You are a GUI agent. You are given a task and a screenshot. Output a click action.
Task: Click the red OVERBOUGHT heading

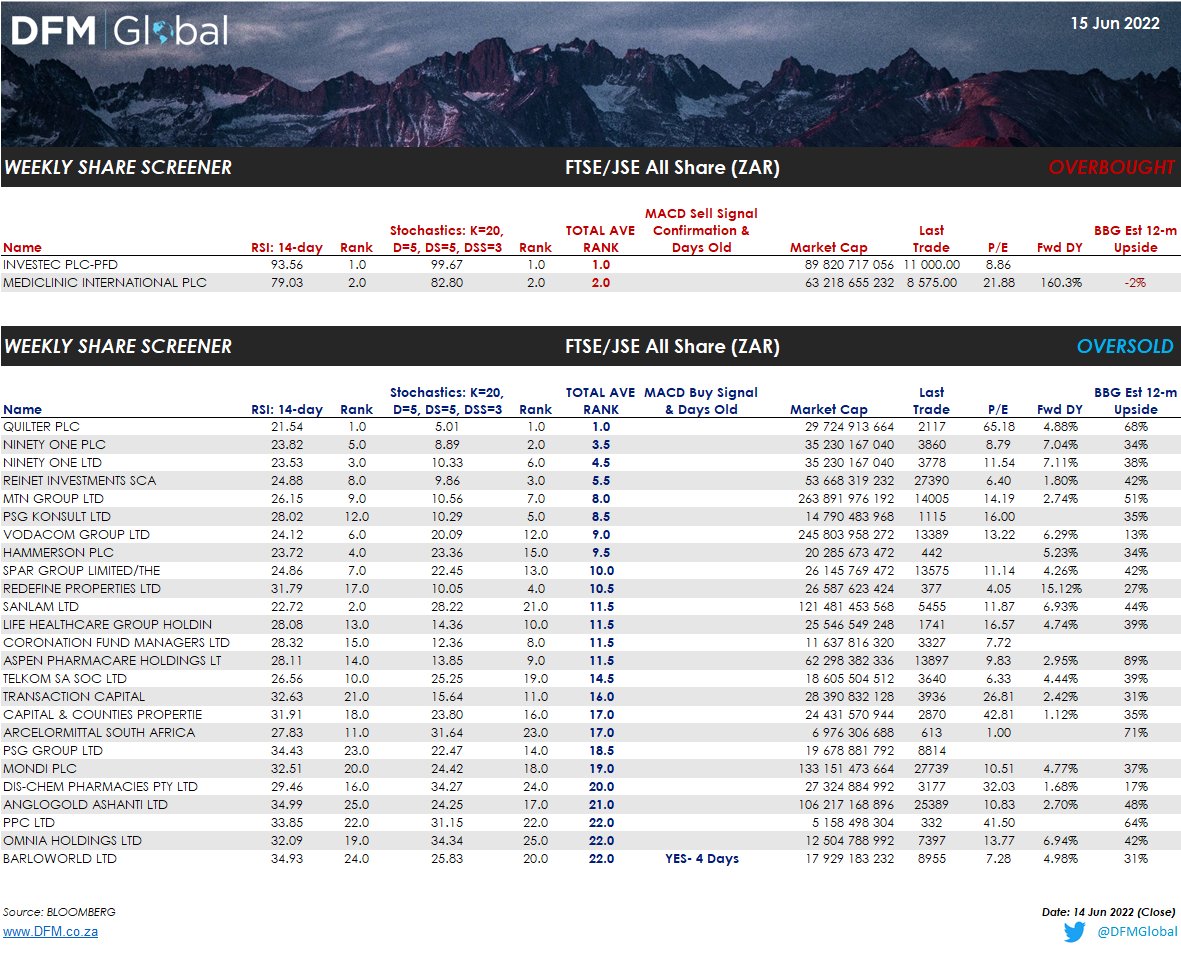click(1111, 167)
